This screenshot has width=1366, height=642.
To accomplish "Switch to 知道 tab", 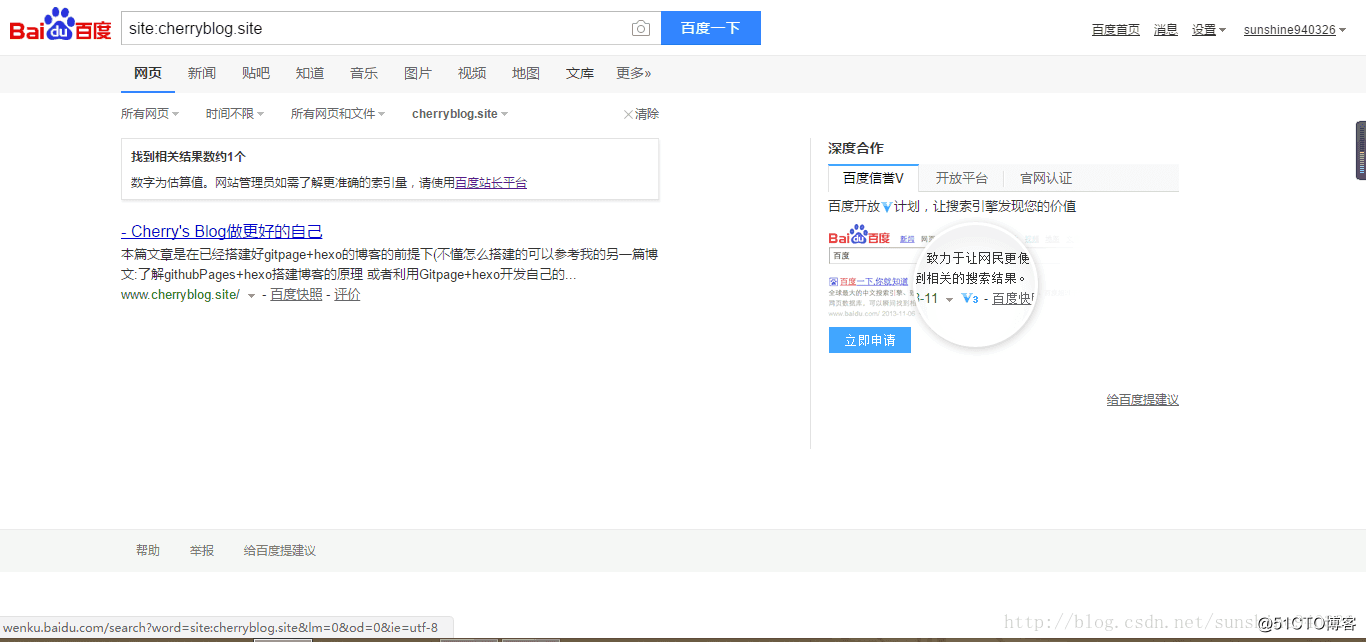I will pyautogui.click(x=310, y=73).
